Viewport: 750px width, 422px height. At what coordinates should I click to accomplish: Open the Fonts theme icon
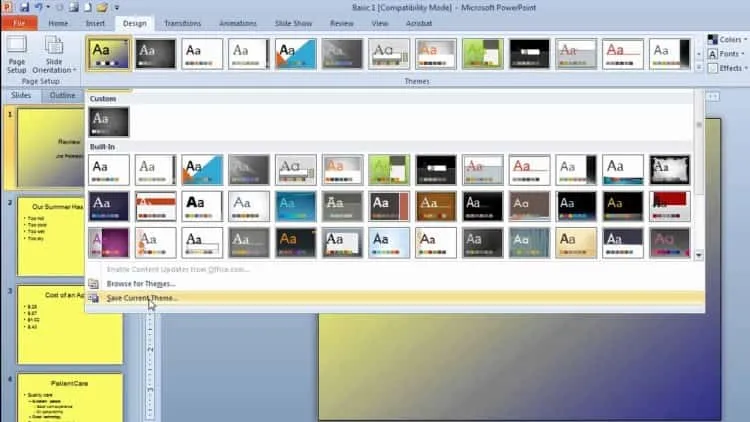click(x=713, y=54)
